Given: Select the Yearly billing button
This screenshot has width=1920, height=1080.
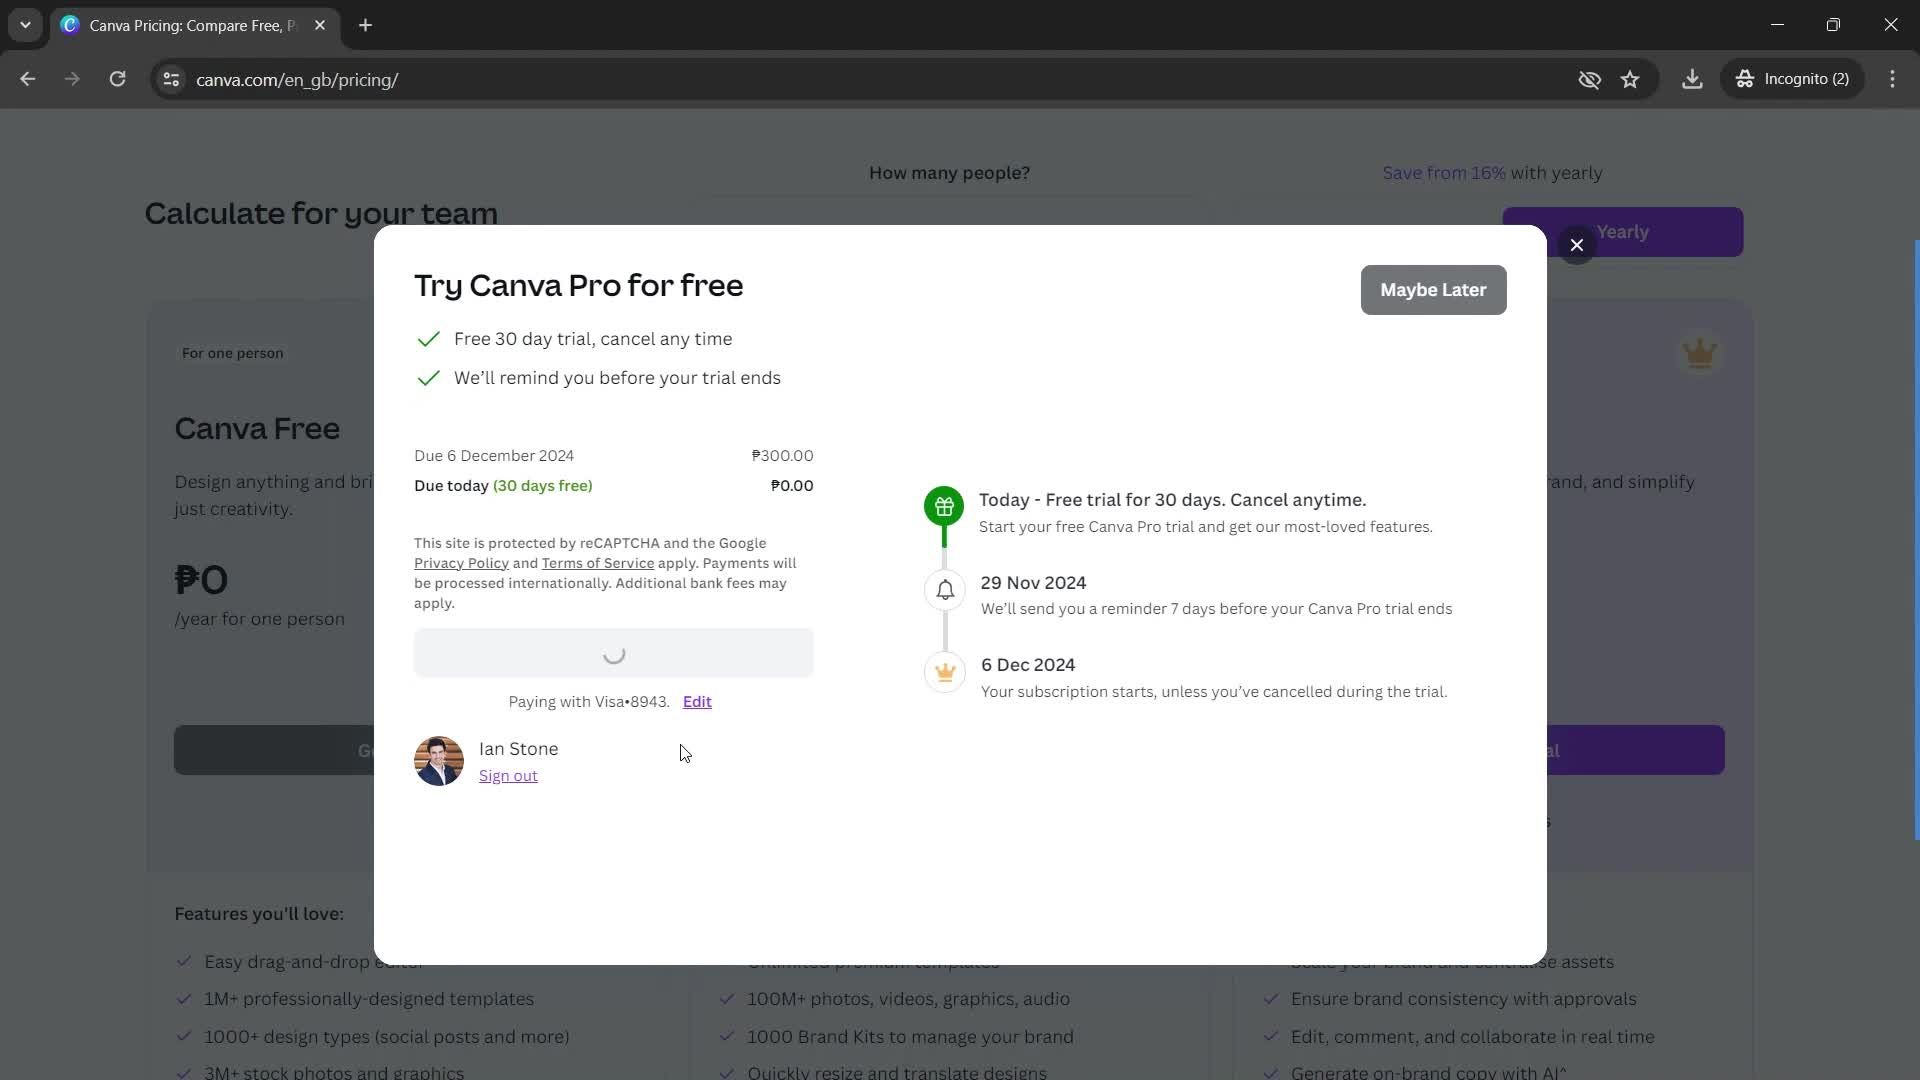Looking at the screenshot, I should click(x=1623, y=232).
